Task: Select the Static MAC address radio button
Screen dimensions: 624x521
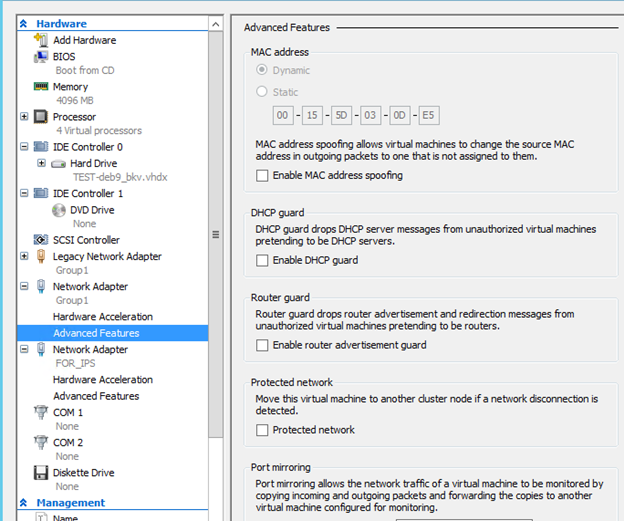Action: pos(261,92)
